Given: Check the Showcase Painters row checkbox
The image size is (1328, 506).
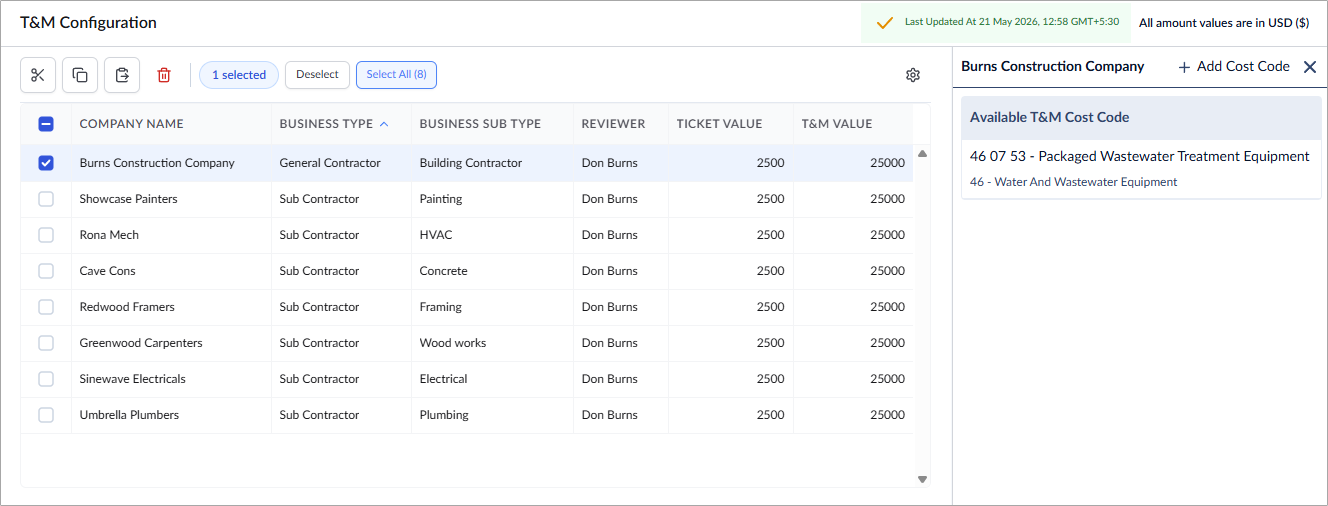Looking at the screenshot, I should [46, 199].
